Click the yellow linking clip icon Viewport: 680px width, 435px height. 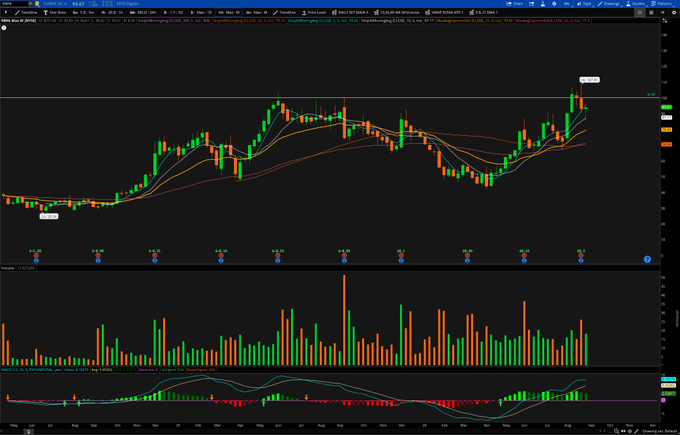pos(37,3)
